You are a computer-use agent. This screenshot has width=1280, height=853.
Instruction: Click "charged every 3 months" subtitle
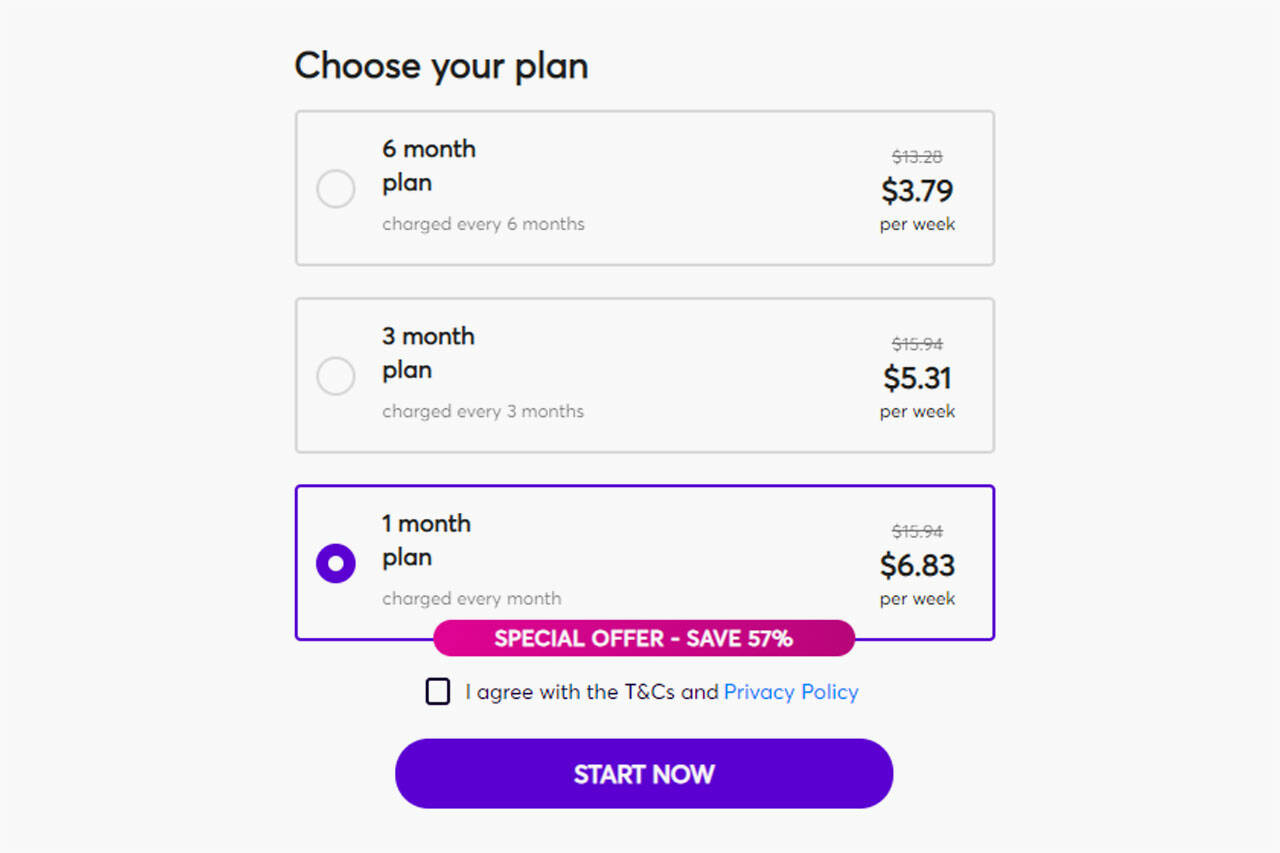pyautogui.click(x=483, y=411)
